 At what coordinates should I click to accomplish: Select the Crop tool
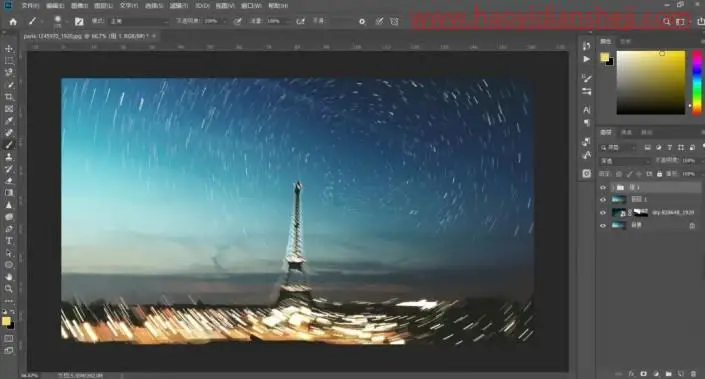click(9, 97)
